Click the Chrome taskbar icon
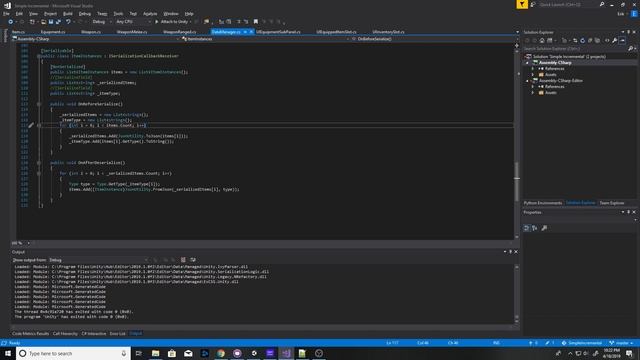The image size is (640, 360). 221,353
